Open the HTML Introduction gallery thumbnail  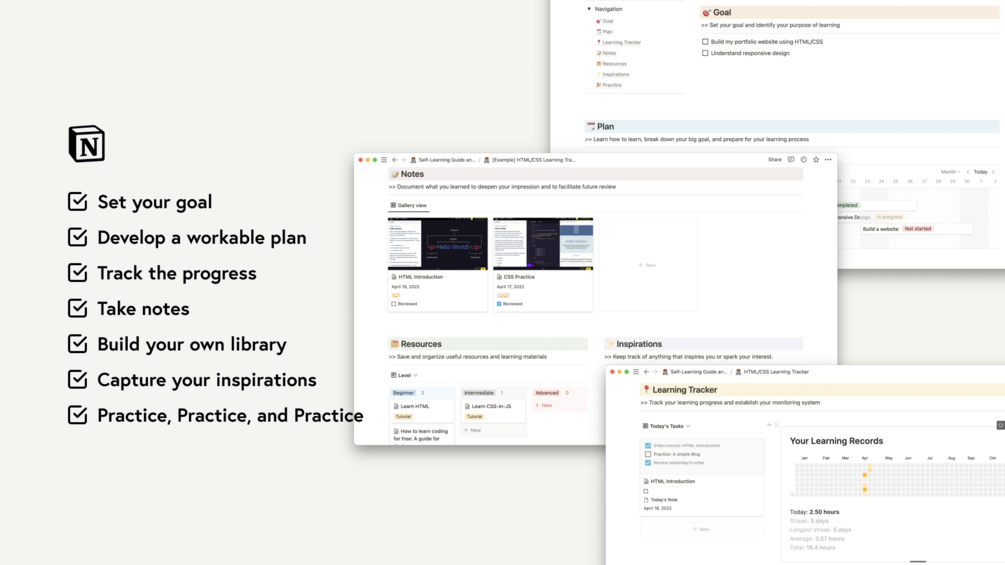(438, 243)
